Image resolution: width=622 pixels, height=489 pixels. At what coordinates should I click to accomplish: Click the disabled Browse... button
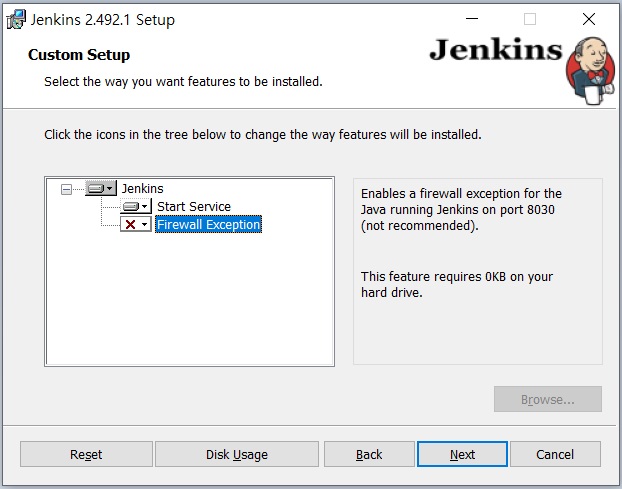548,399
